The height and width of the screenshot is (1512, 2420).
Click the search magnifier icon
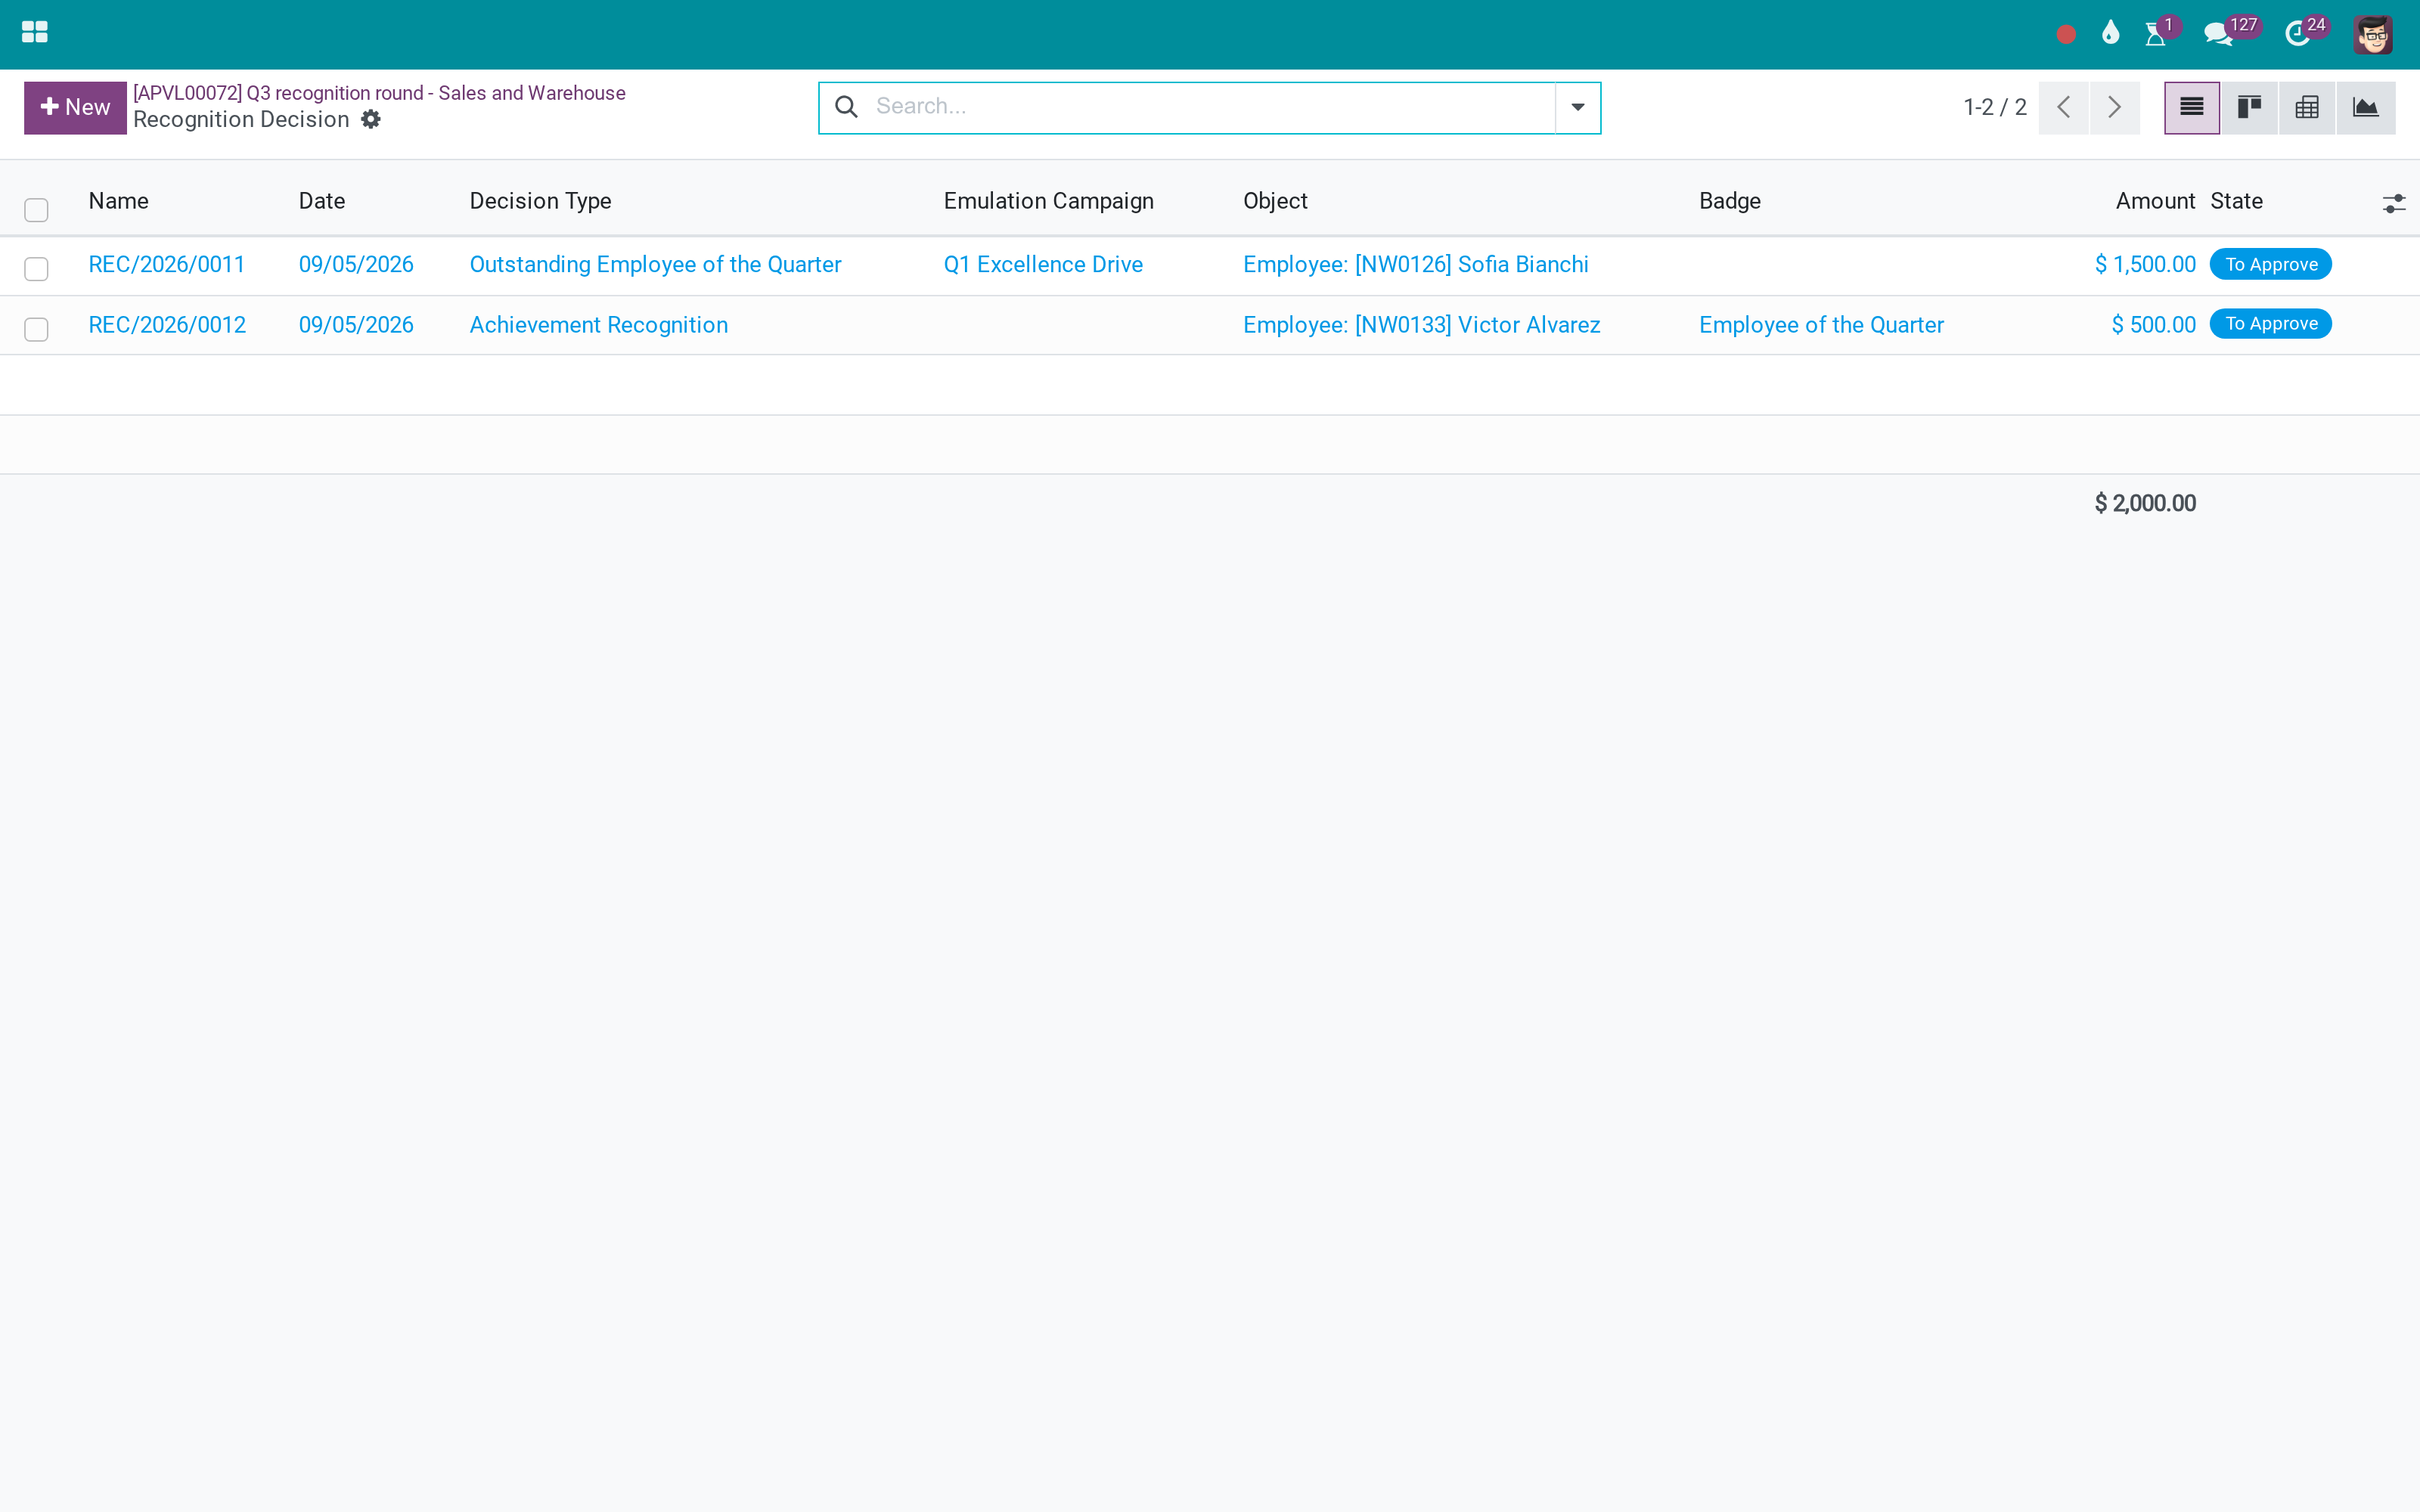click(x=846, y=107)
